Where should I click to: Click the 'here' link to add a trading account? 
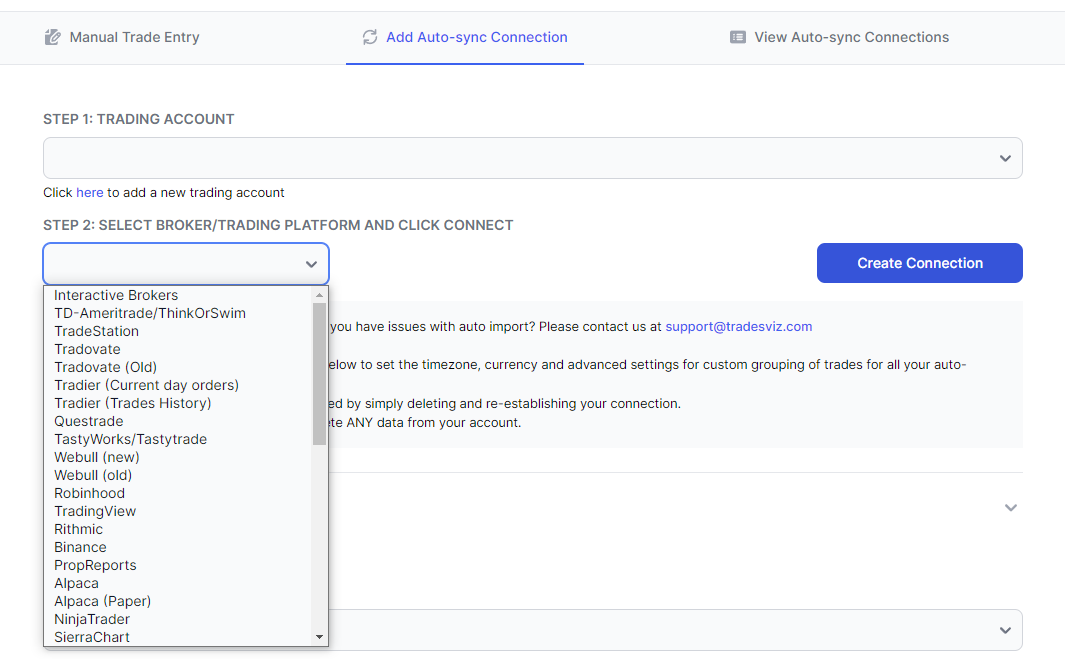pyautogui.click(x=89, y=192)
